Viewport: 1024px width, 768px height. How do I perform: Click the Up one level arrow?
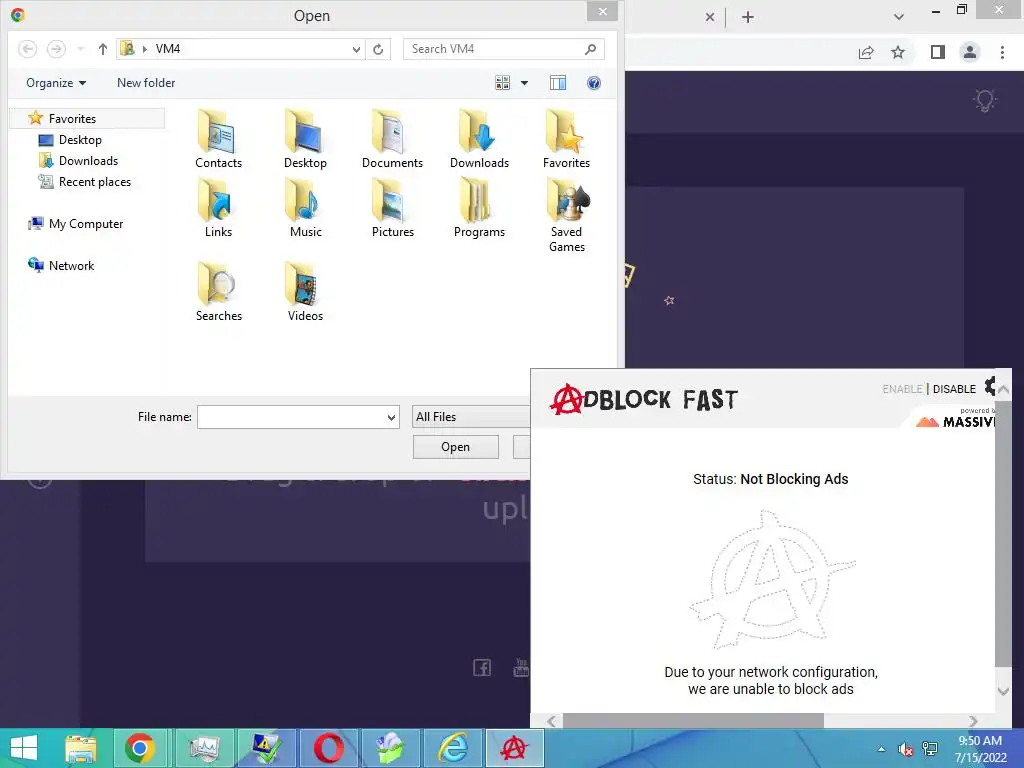[x=103, y=49]
